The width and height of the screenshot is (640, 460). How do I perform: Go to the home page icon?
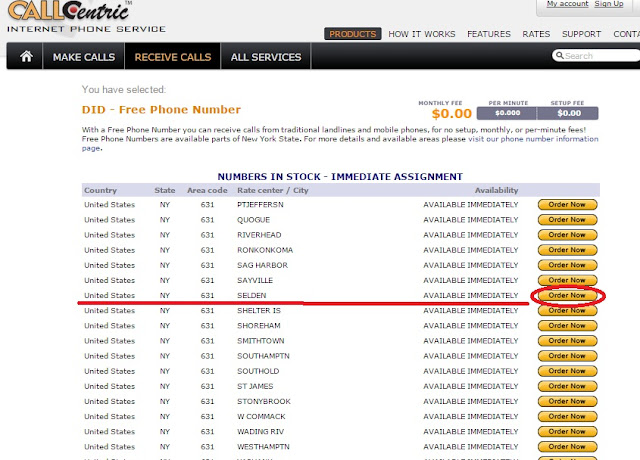tap(26, 56)
